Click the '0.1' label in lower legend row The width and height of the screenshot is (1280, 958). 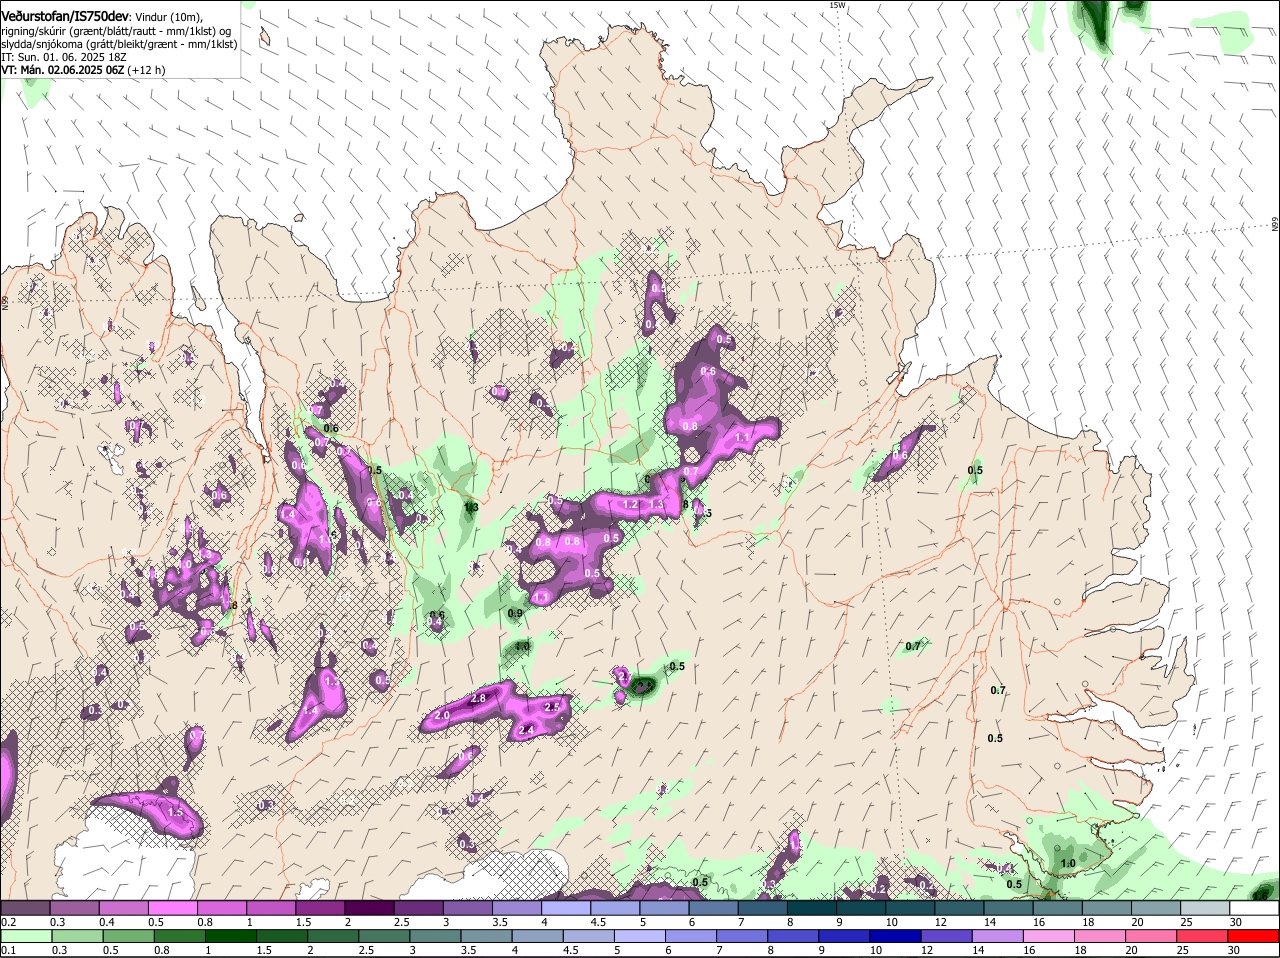(x=8, y=950)
